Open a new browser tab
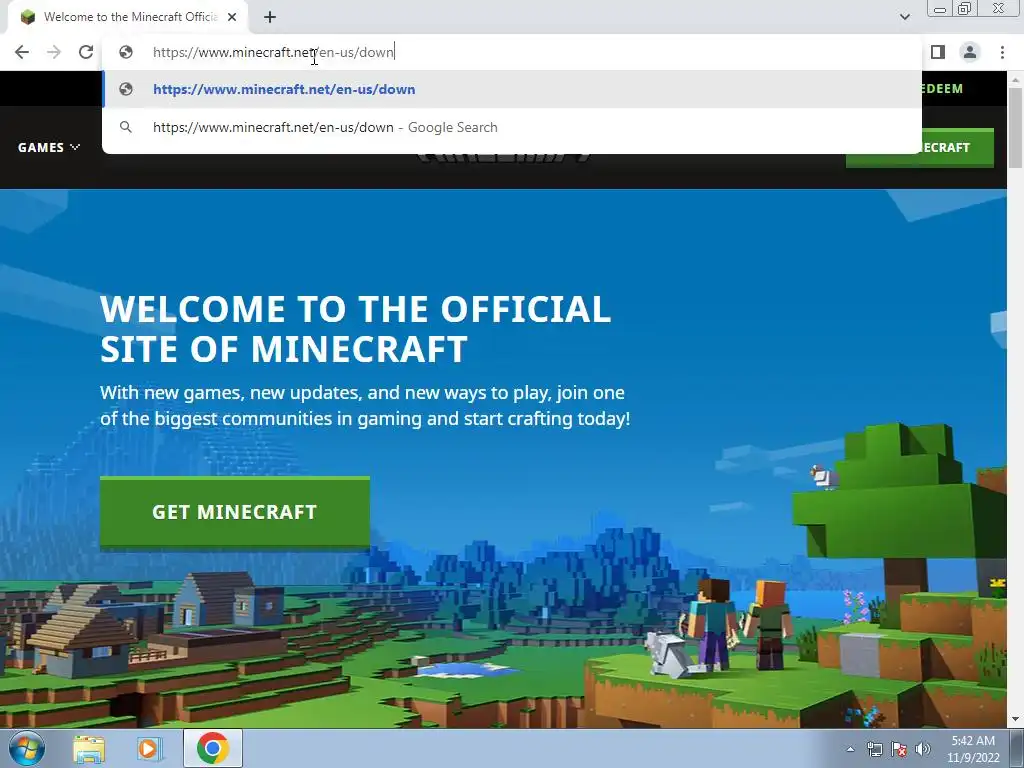The width and height of the screenshot is (1024, 768). coord(270,17)
